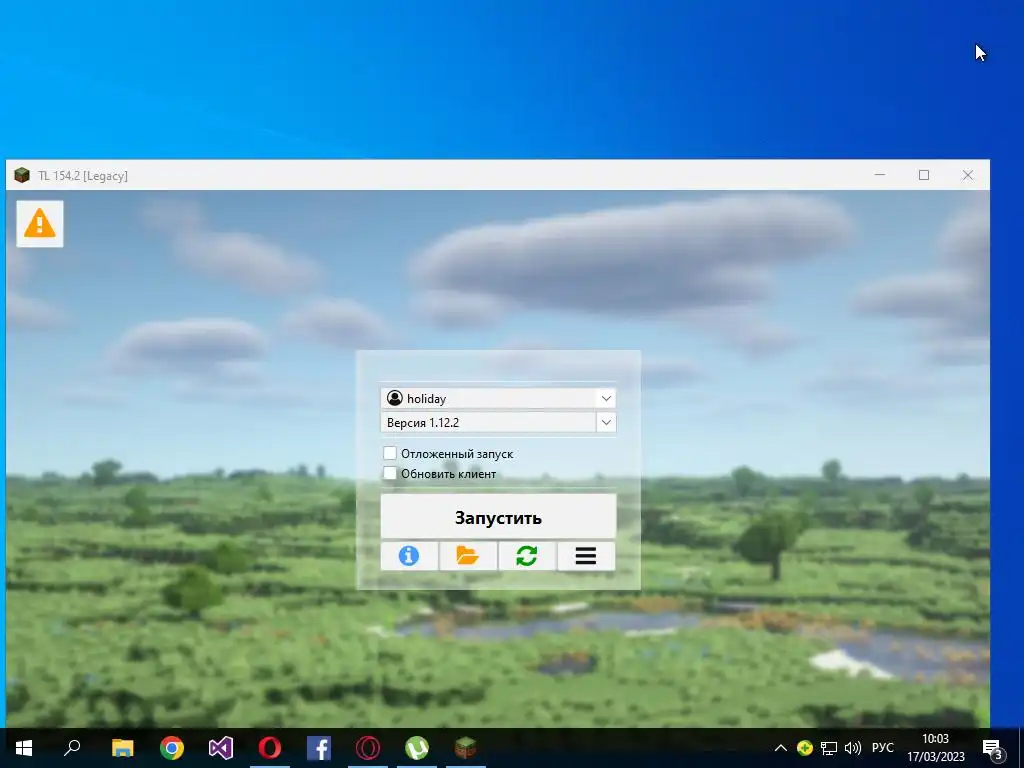This screenshot has height=768, width=1024.
Task: Open taskbar search magnifier
Action: point(72,748)
